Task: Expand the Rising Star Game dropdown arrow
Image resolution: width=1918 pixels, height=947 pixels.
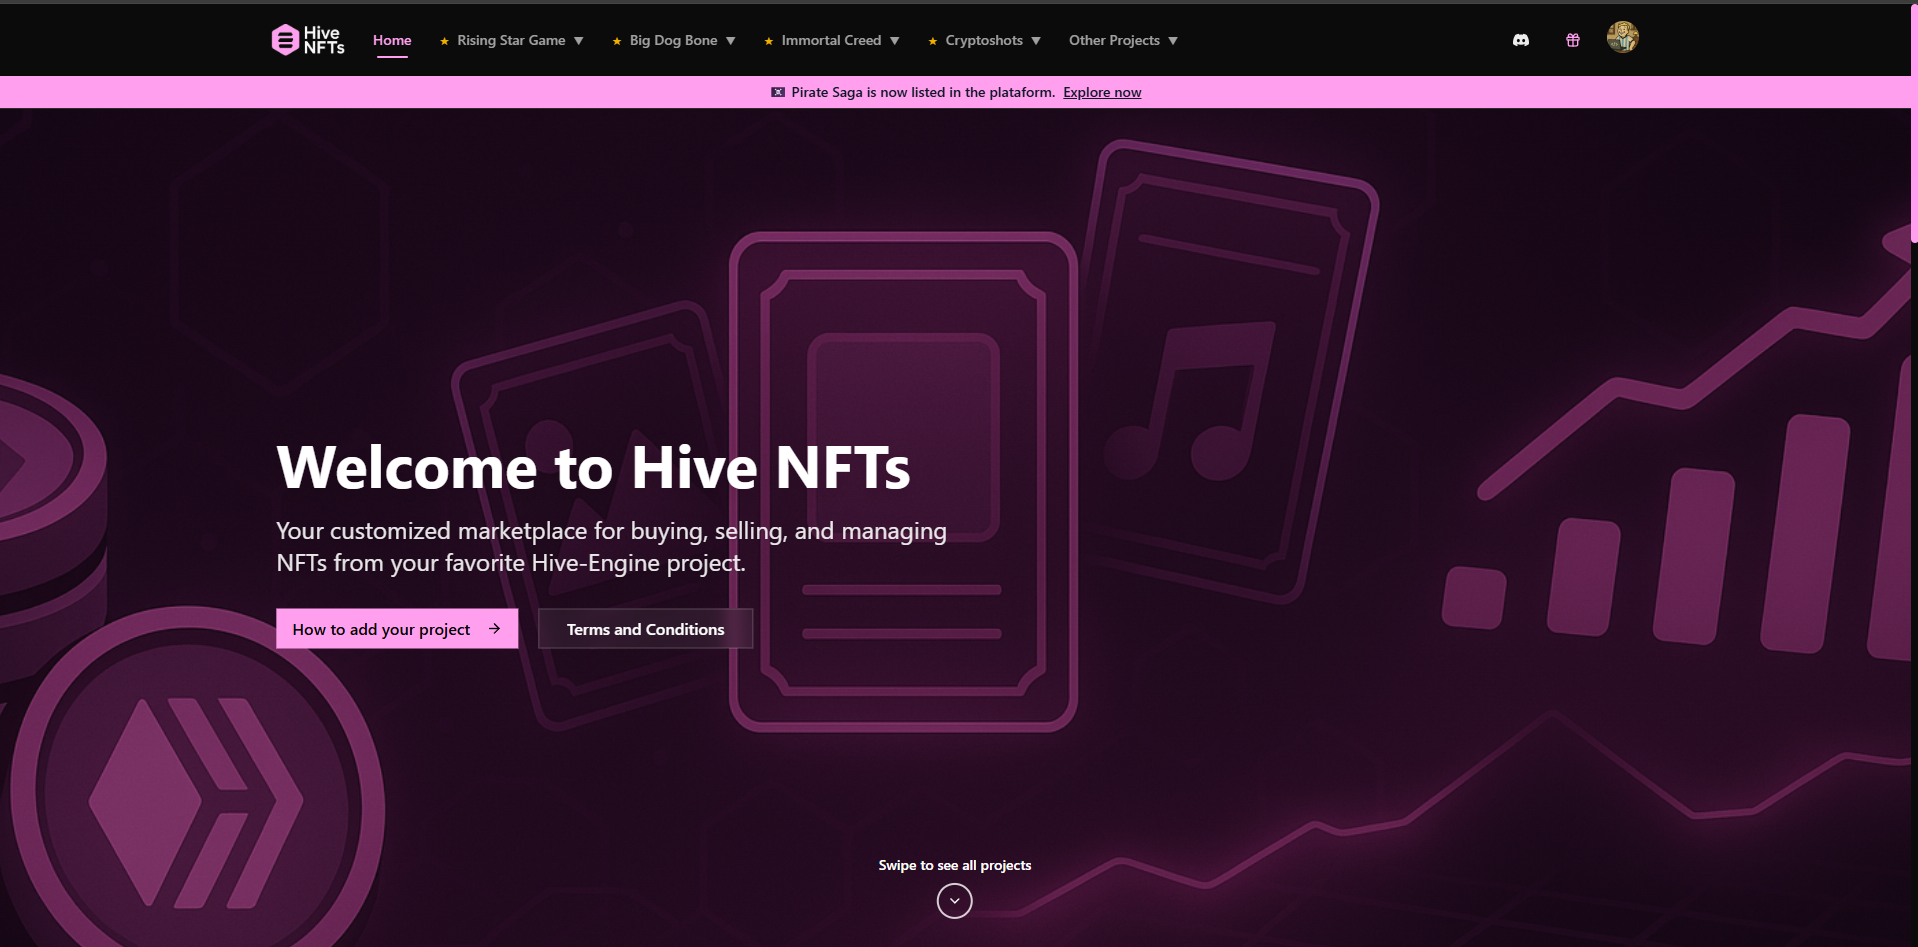Action: point(578,41)
